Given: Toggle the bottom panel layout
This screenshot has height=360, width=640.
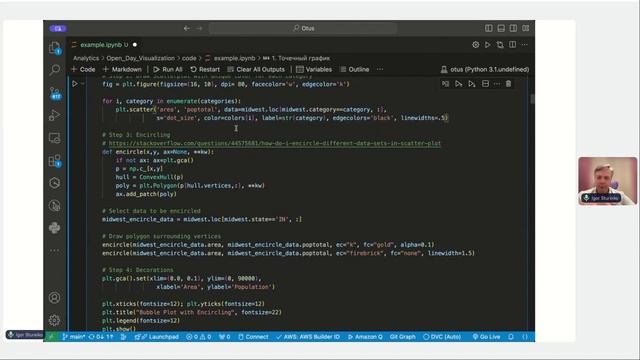Looking at the screenshot, I should pyautogui.click(x=501, y=28).
